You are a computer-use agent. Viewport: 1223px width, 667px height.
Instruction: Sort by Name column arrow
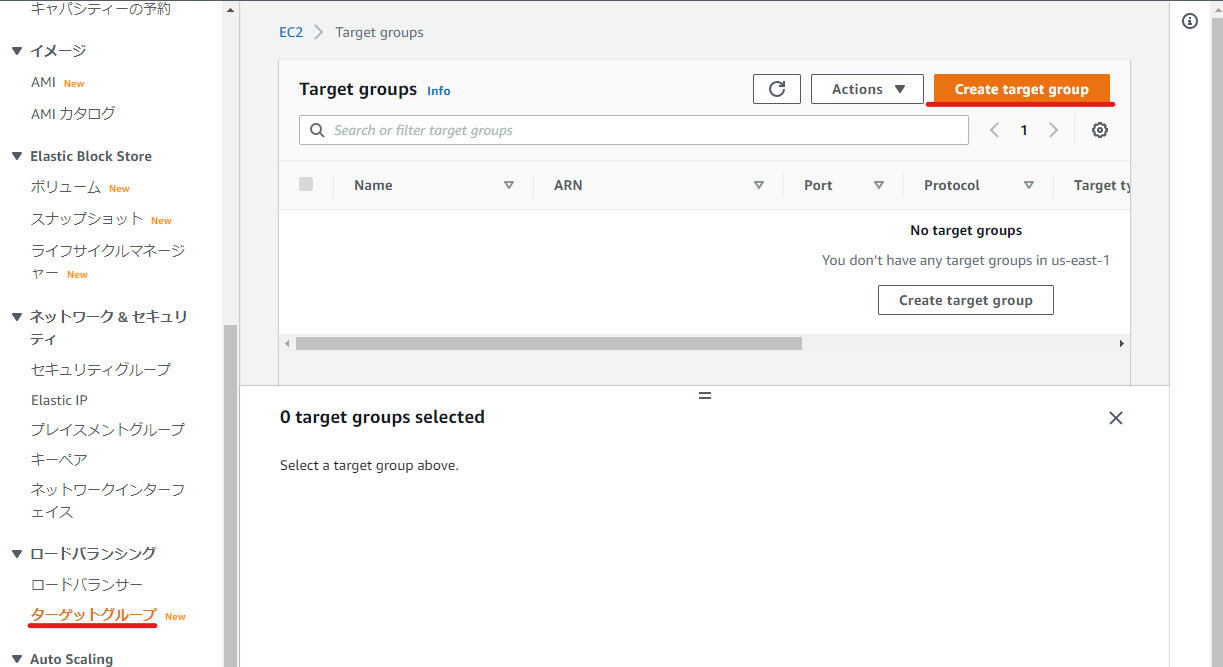click(x=509, y=185)
